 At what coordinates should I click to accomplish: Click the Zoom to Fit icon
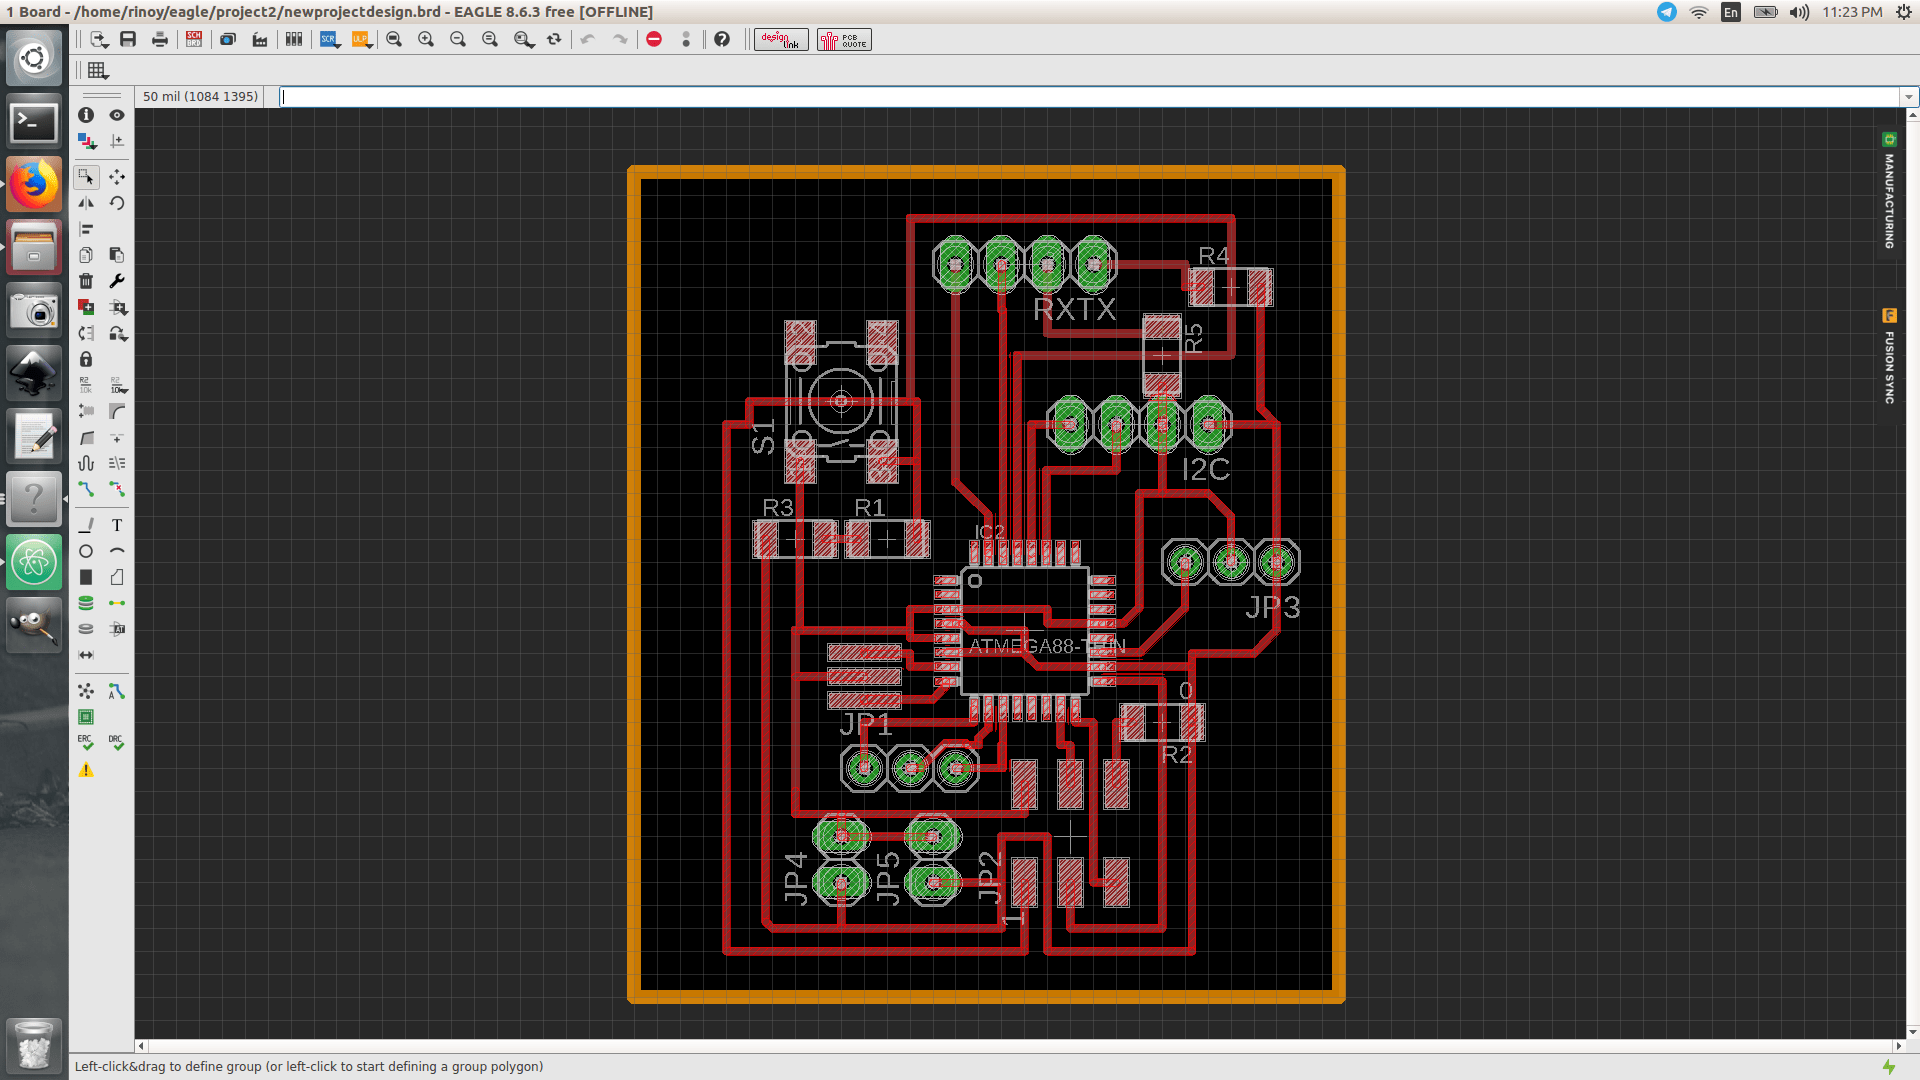(394, 39)
